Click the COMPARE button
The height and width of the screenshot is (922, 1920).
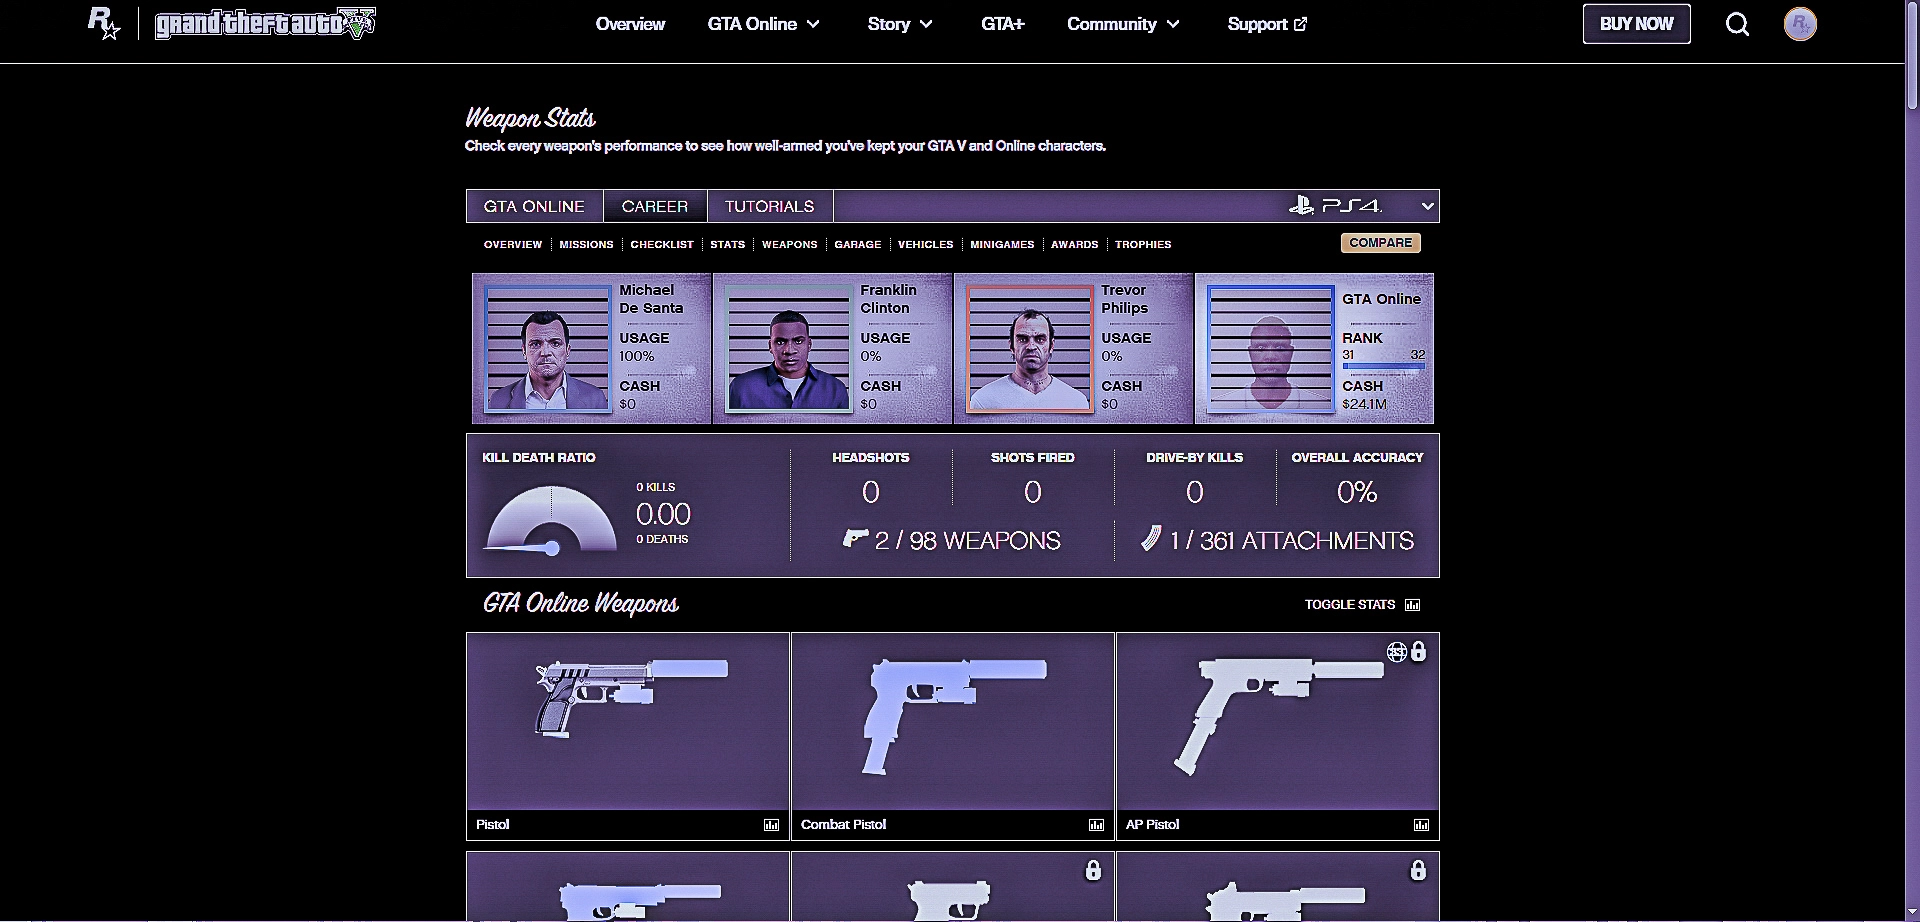pos(1380,243)
